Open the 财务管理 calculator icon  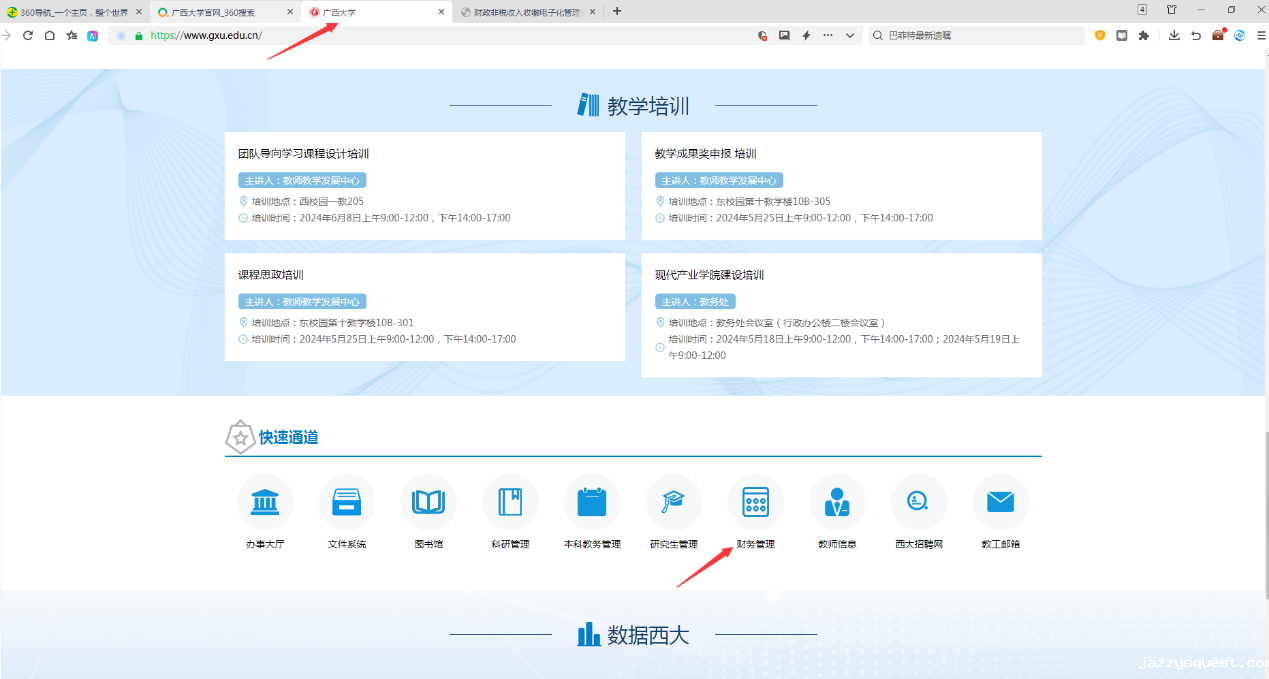[755, 502]
